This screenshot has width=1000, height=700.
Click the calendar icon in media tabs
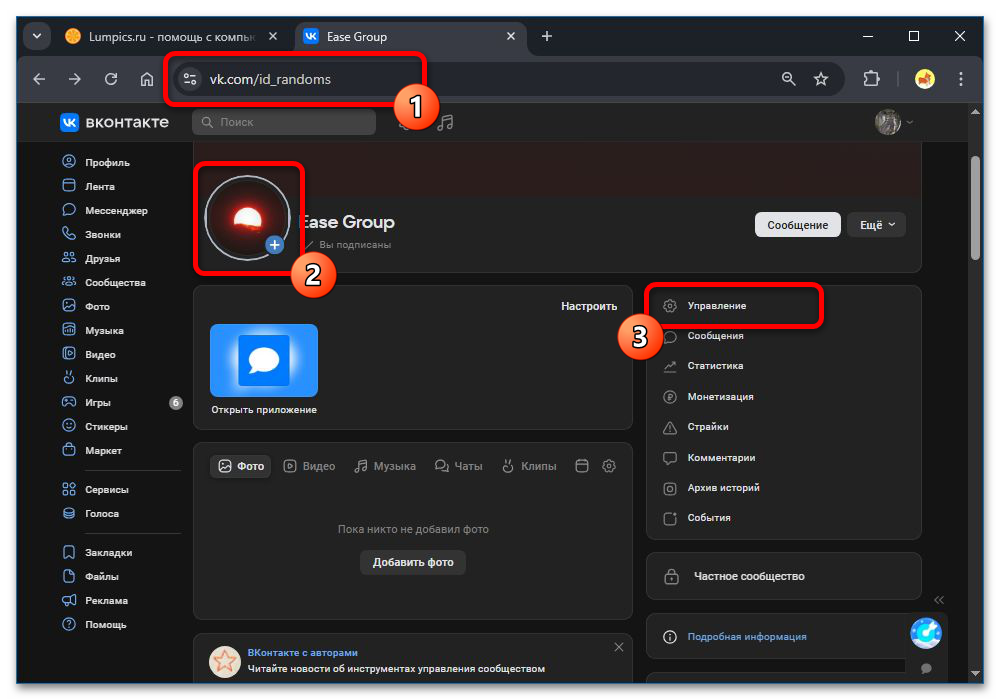click(x=581, y=466)
